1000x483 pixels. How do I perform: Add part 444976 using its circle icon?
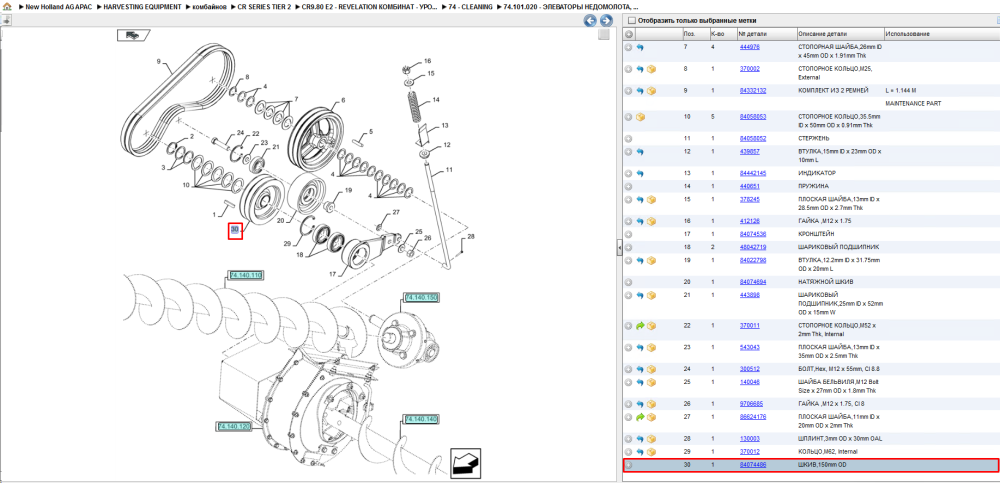click(x=629, y=47)
